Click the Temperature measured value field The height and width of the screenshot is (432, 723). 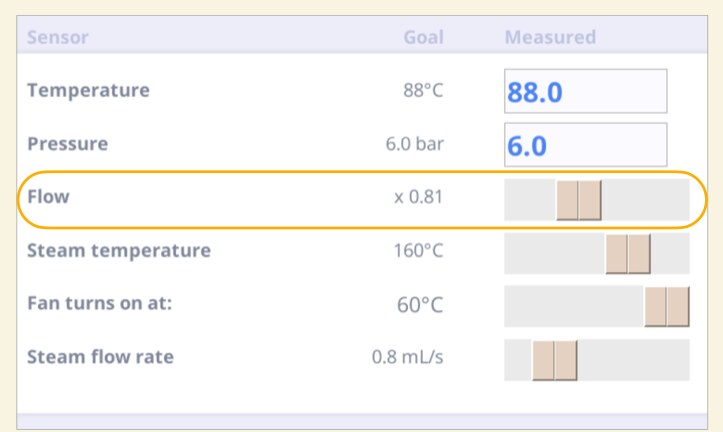[585, 91]
